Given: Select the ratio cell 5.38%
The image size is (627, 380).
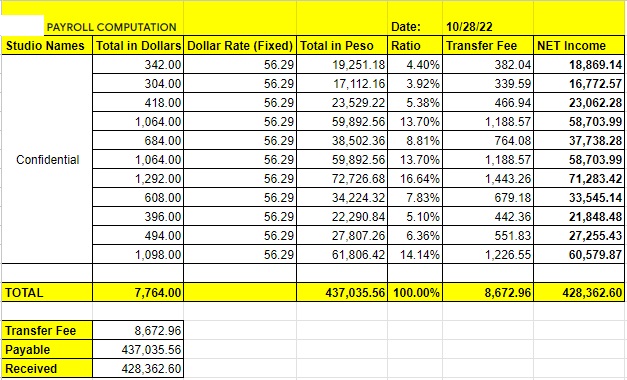Looking at the screenshot, I should point(415,102).
